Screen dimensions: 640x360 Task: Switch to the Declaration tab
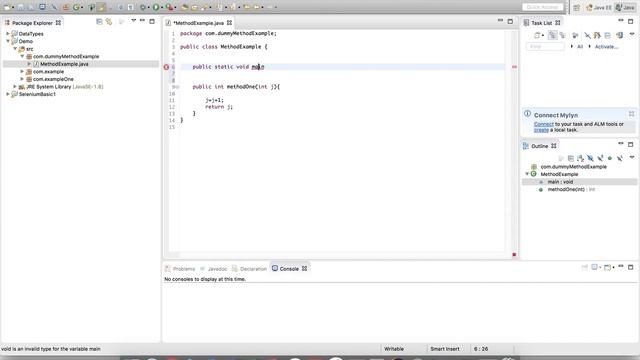[249, 269]
